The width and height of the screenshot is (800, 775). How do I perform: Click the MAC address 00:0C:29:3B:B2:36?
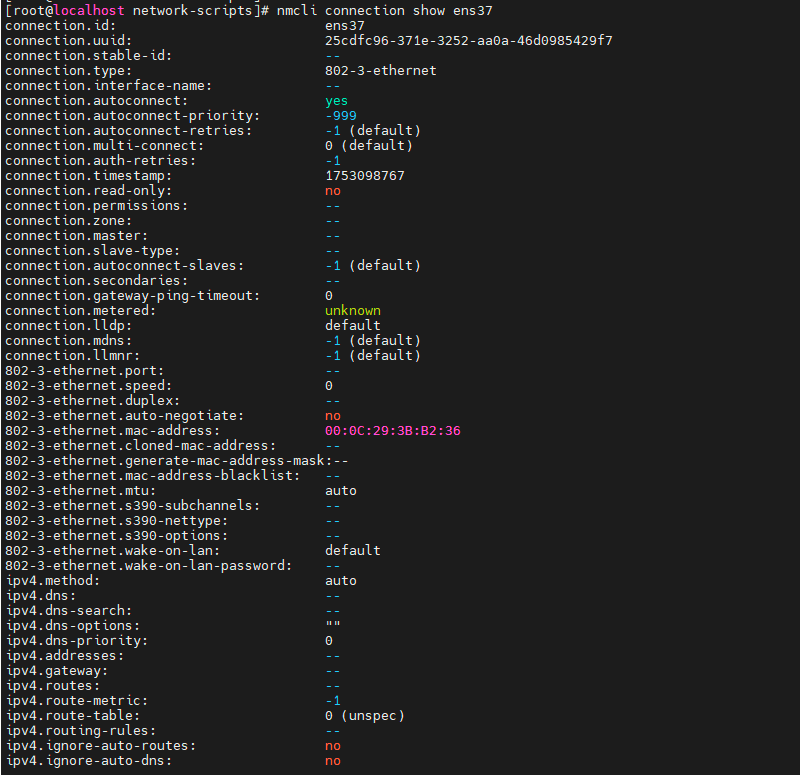click(x=393, y=431)
